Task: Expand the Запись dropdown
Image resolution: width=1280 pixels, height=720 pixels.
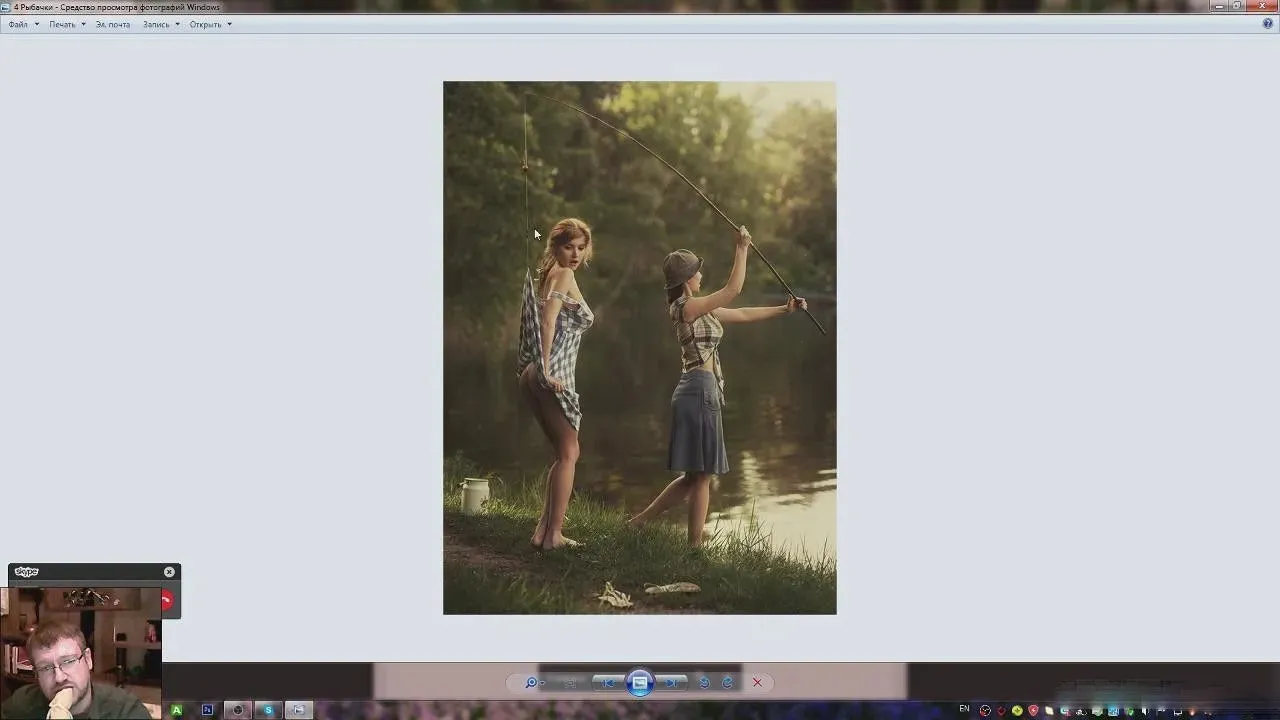Action: point(157,24)
